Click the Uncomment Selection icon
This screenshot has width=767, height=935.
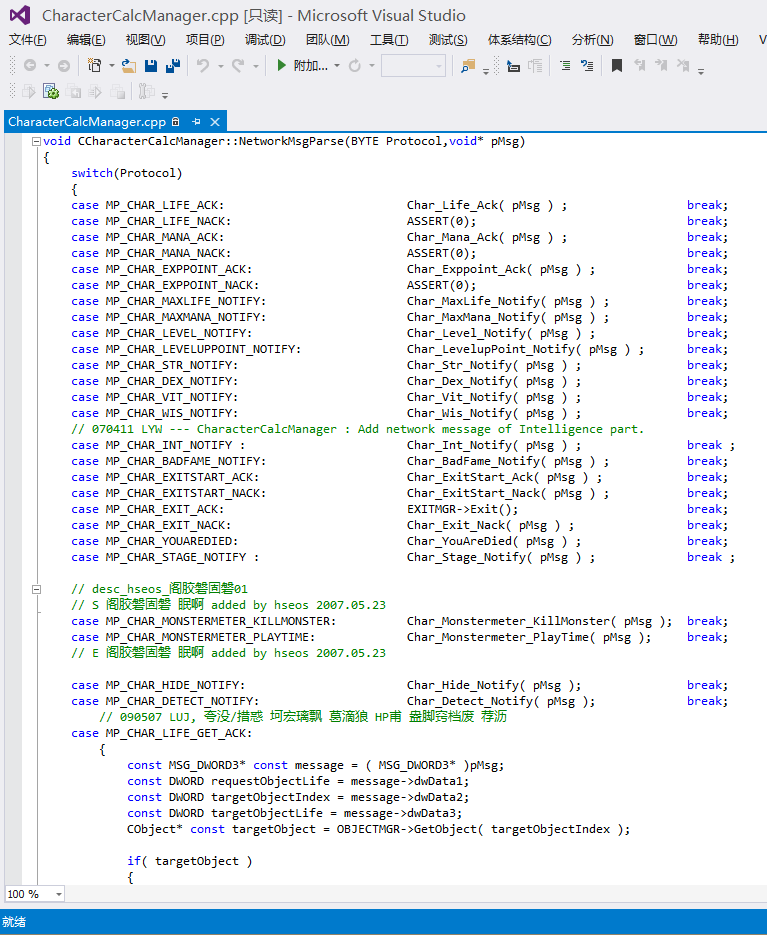pos(587,66)
